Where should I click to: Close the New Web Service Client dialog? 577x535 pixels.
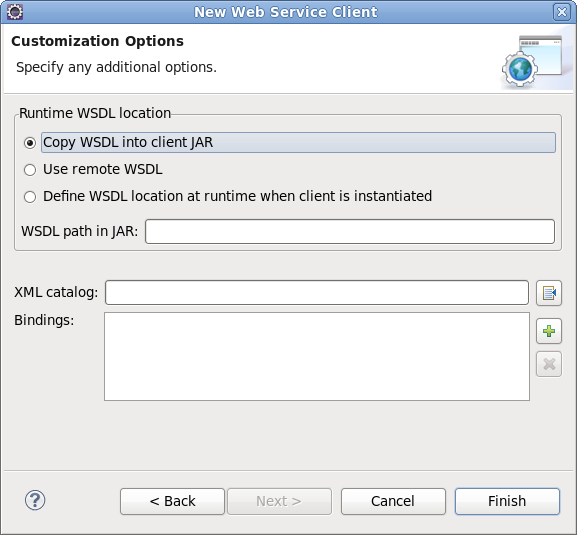coord(562,12)
